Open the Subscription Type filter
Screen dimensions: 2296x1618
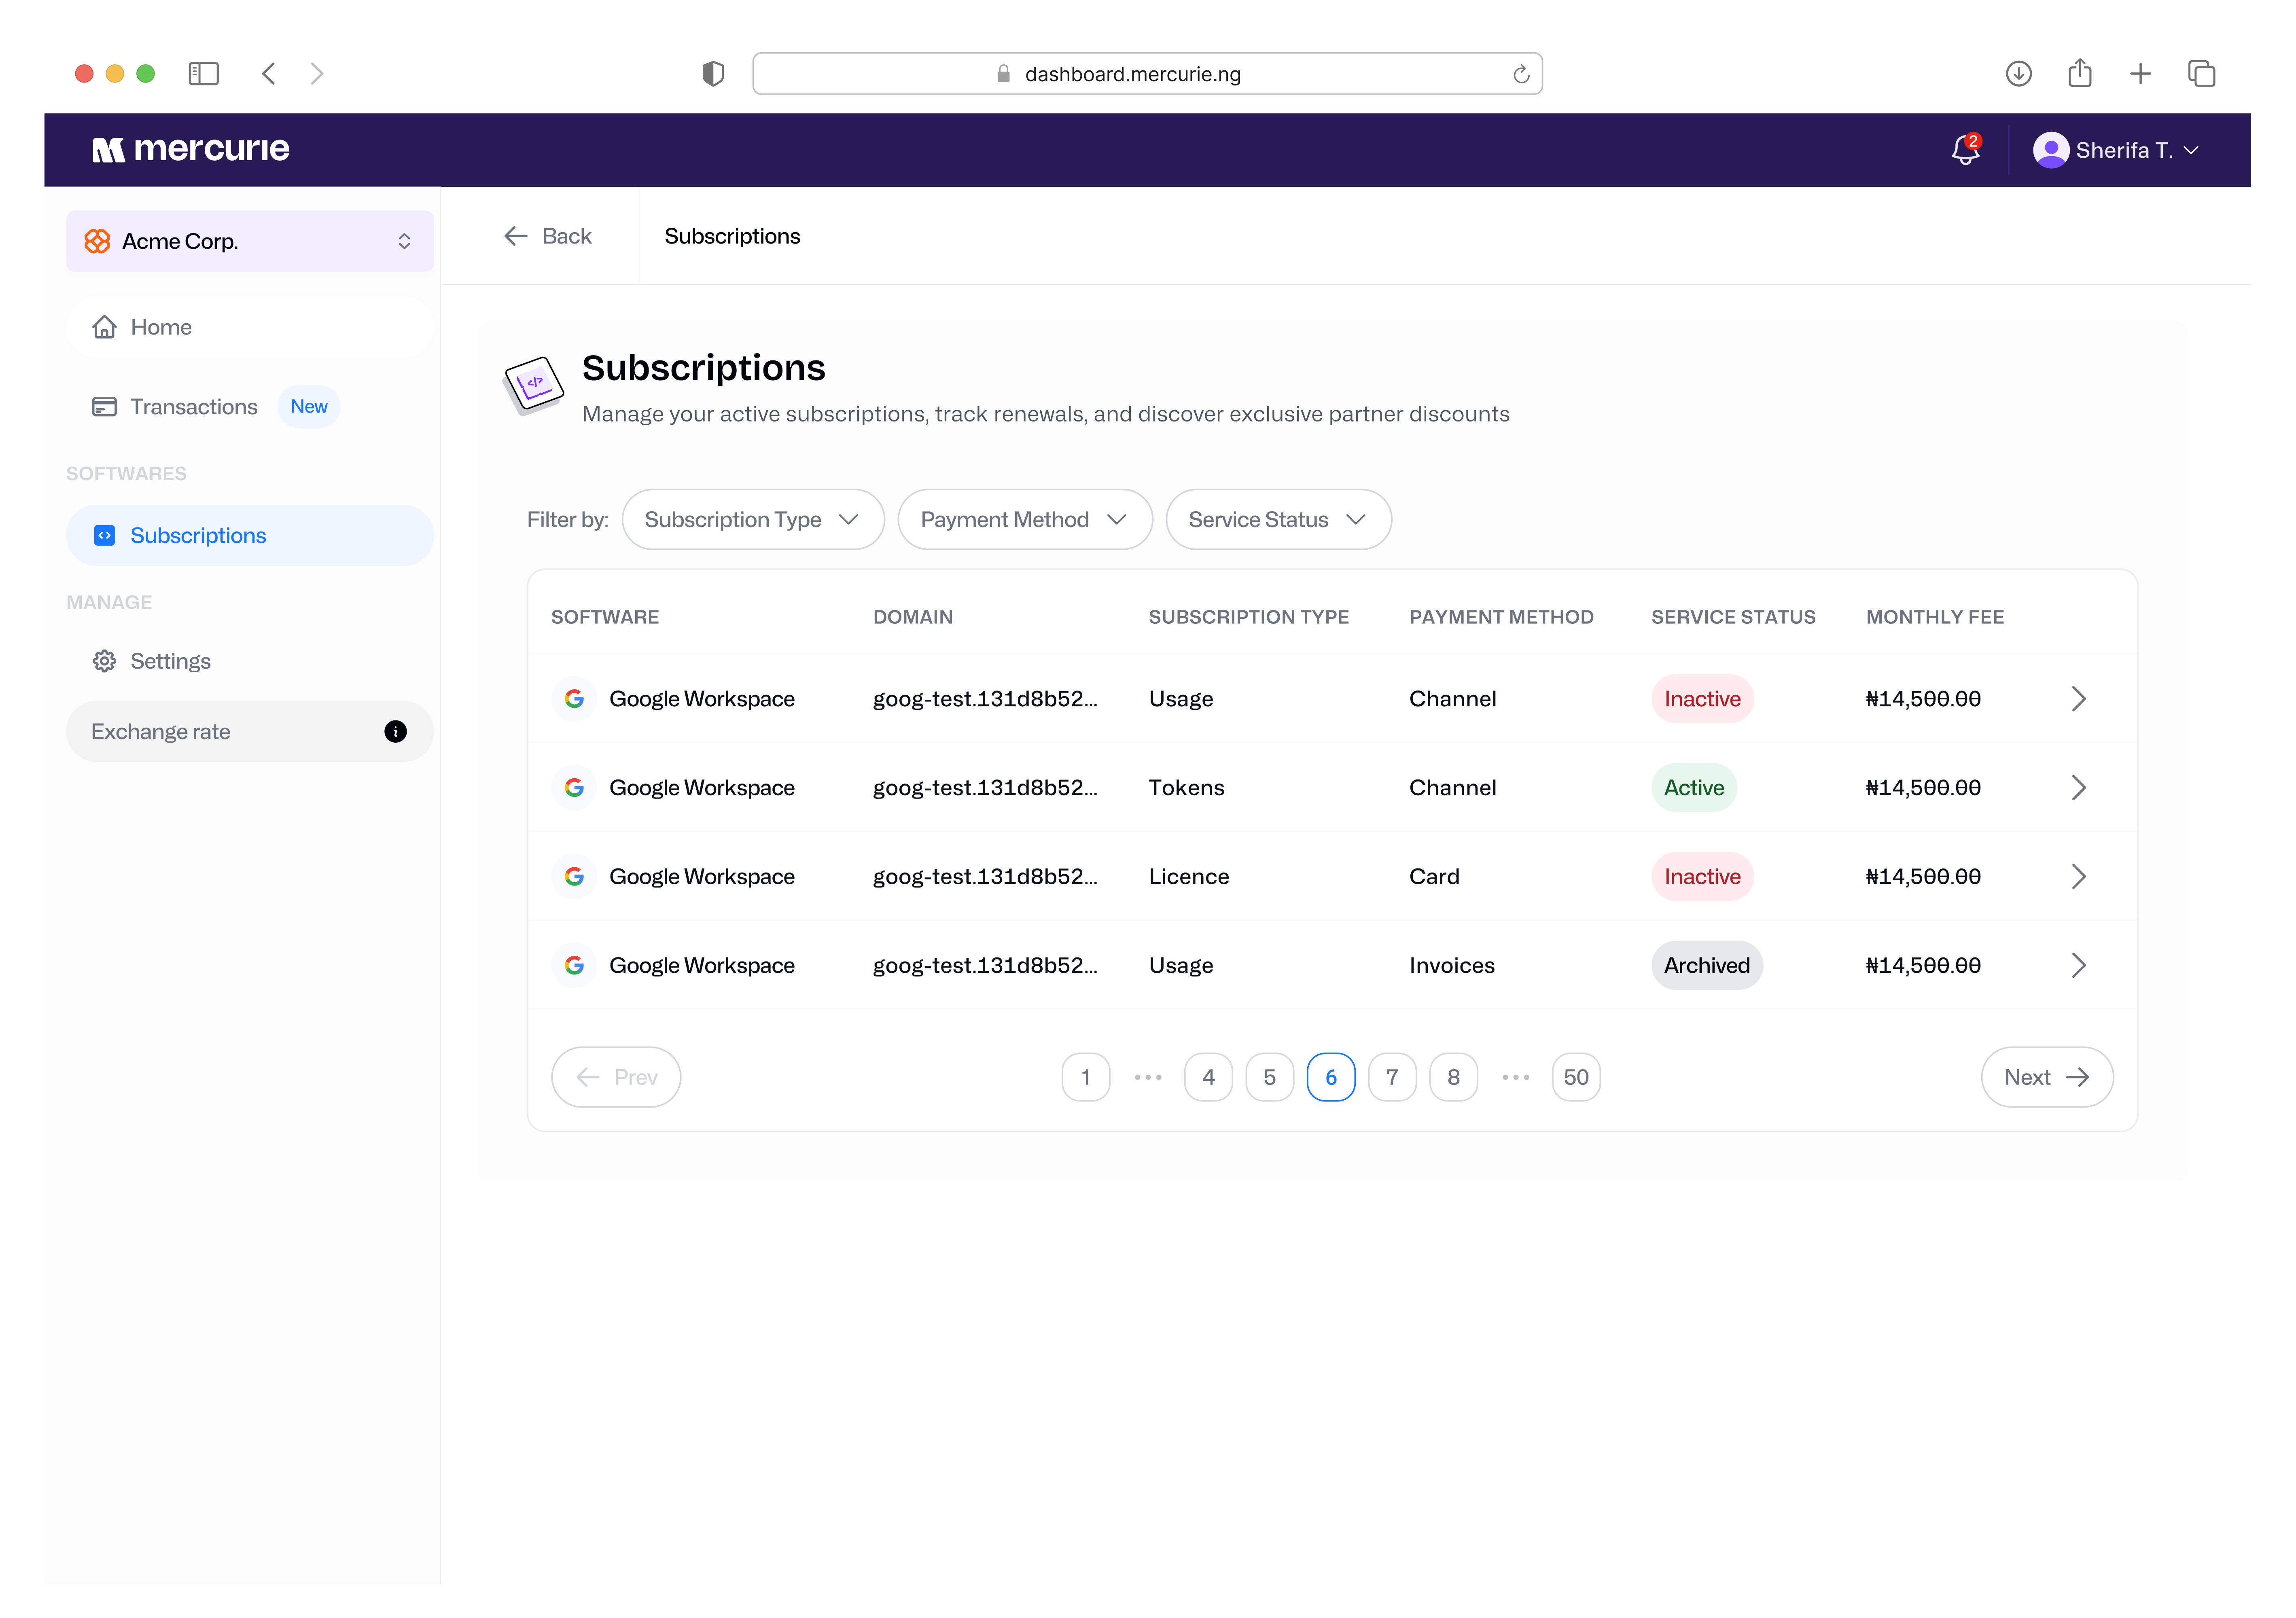[x=753, y=519]
